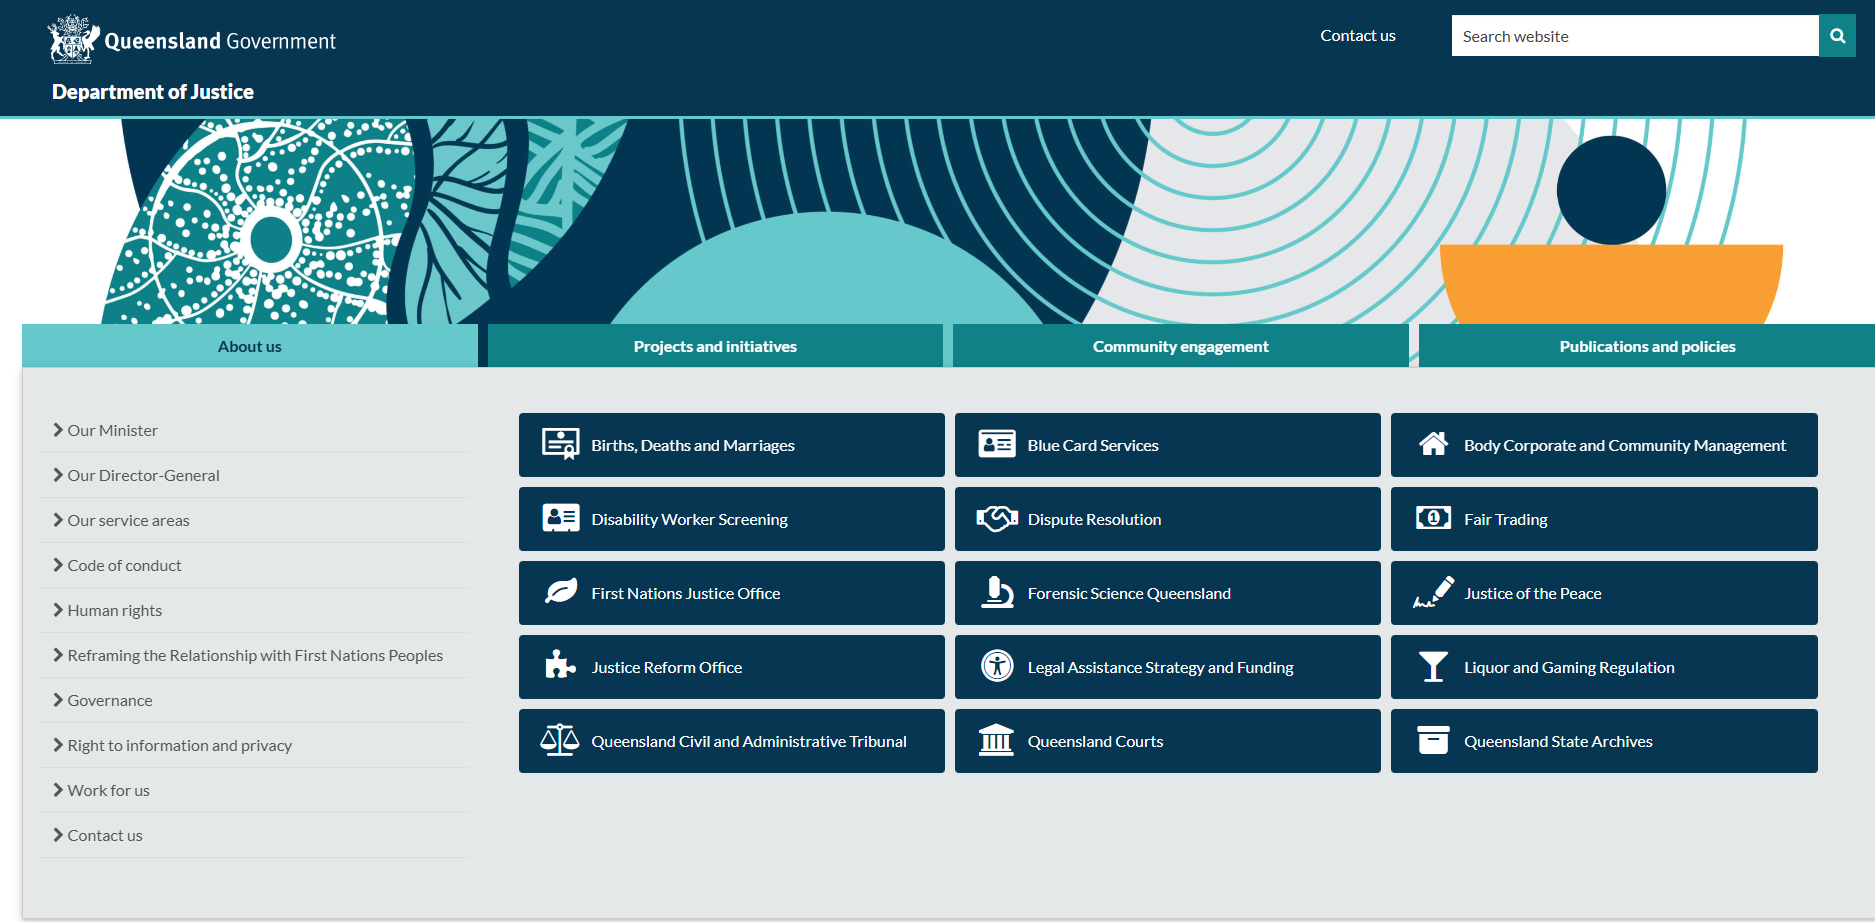Open the Governance sidebar link

110,700
